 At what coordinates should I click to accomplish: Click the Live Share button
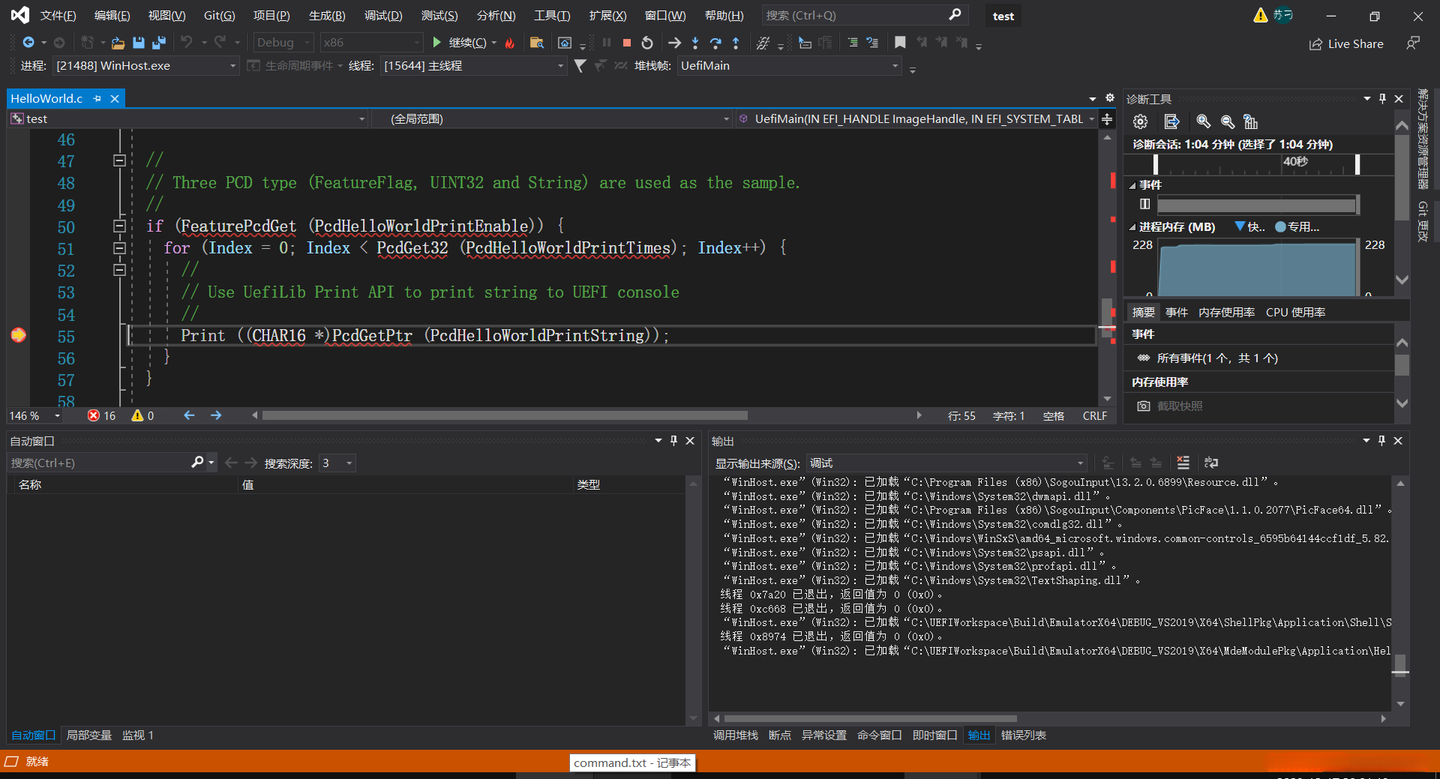tap(1346, 44)
